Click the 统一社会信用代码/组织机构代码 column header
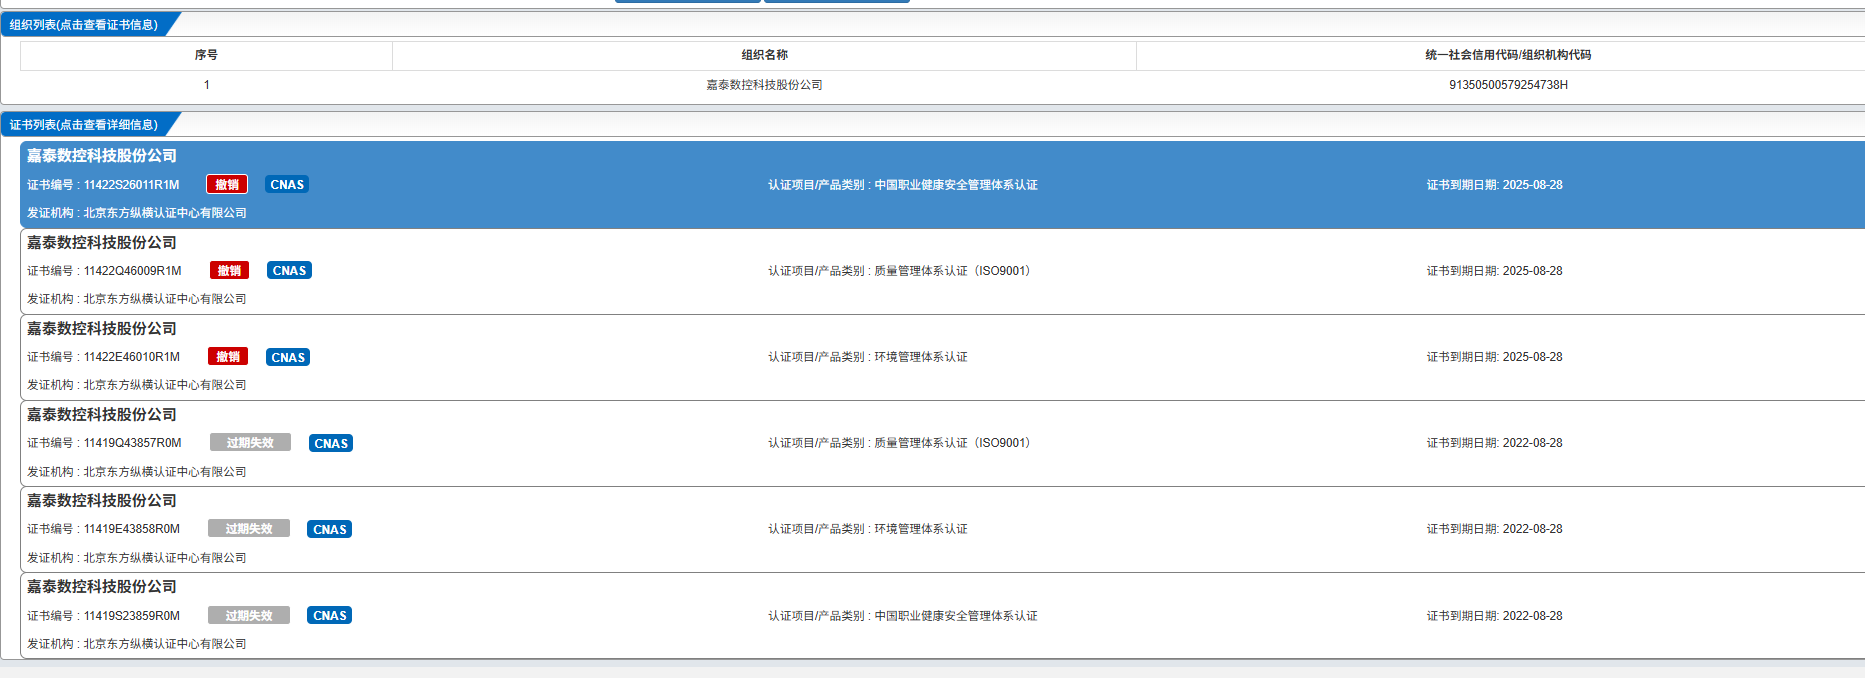The image size is (1865, 678). tap(1508, 55)
